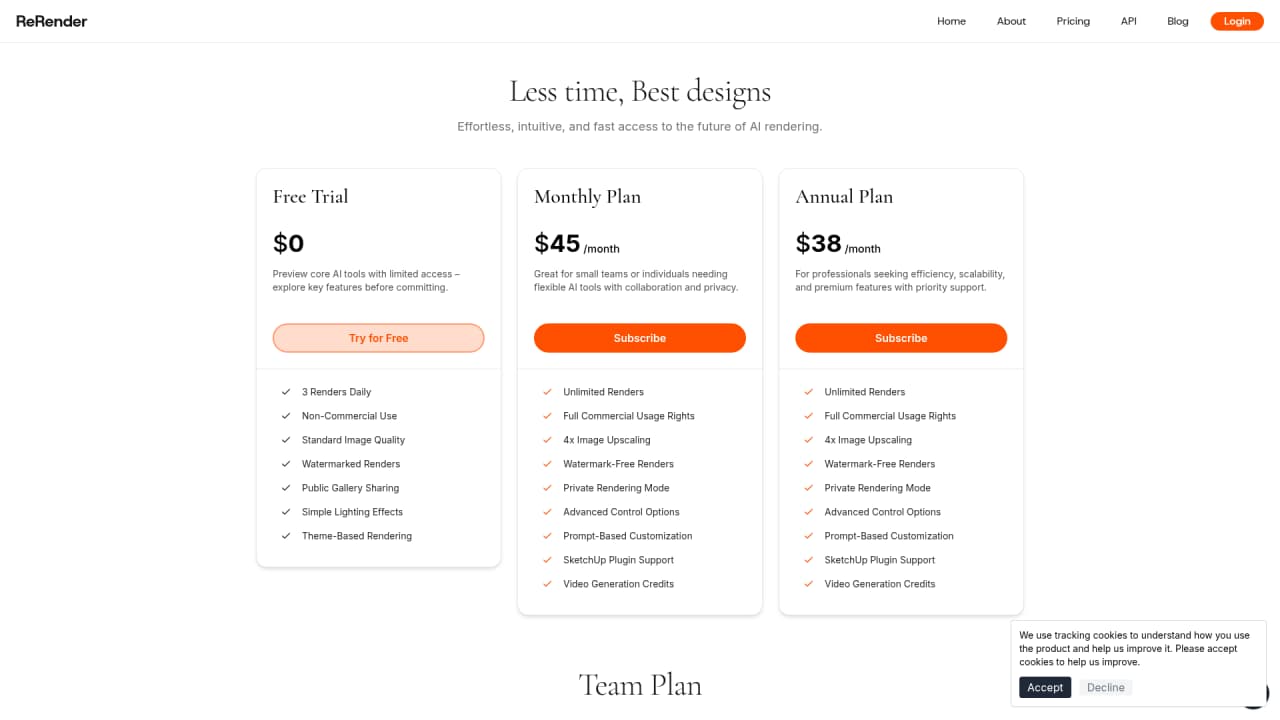Click 'Simple Lighting Effects' feature

[352, 512]
